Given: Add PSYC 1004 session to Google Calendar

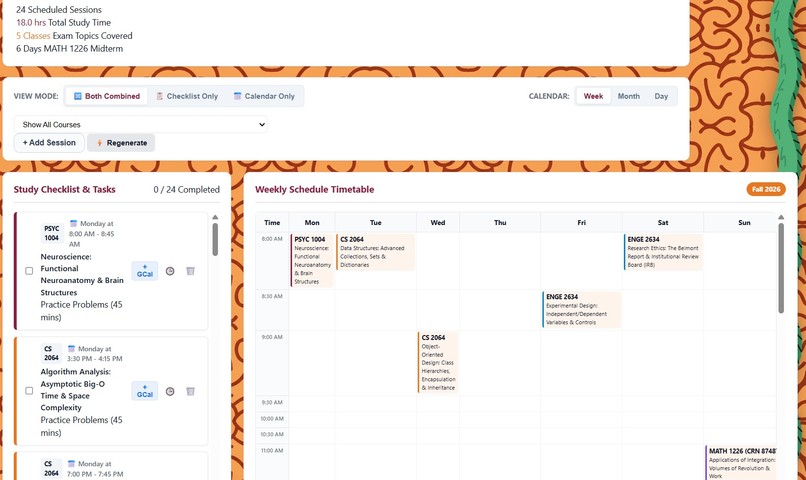Looking at the screenshot, I should pos(144,271).
